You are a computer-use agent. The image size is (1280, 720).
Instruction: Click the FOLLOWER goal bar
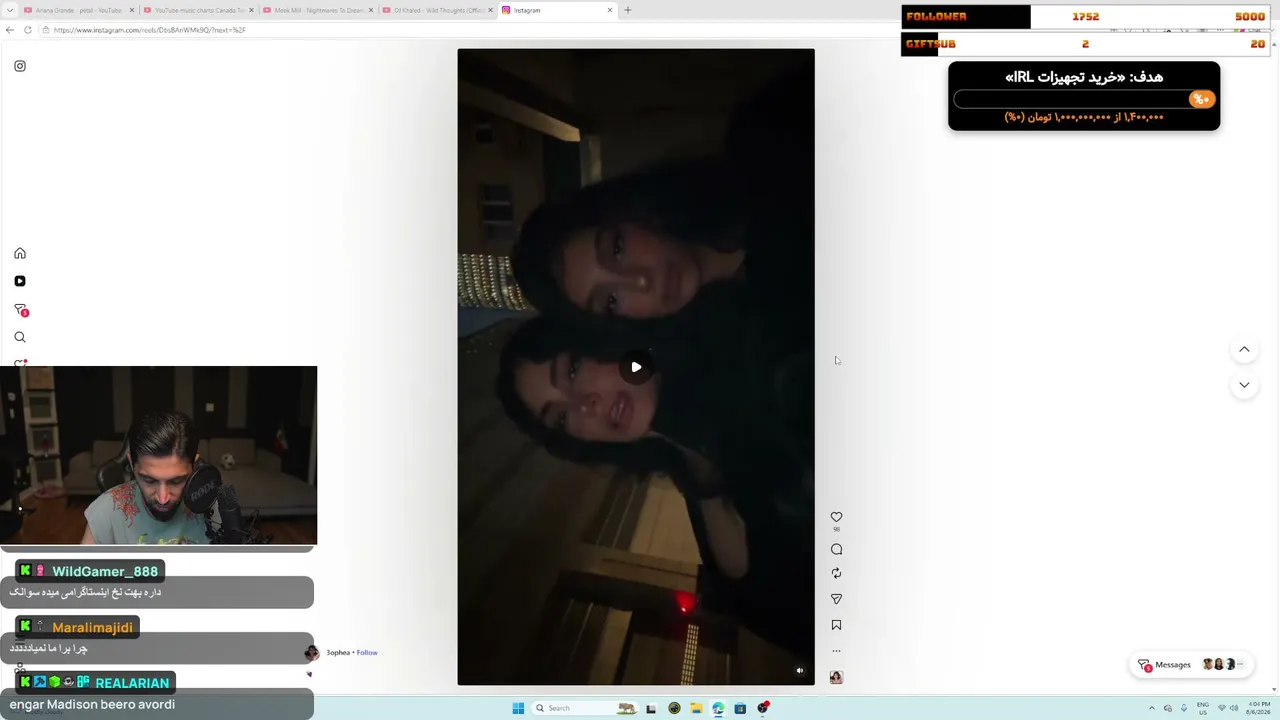pyautogui.click(x=1085, y=17)
